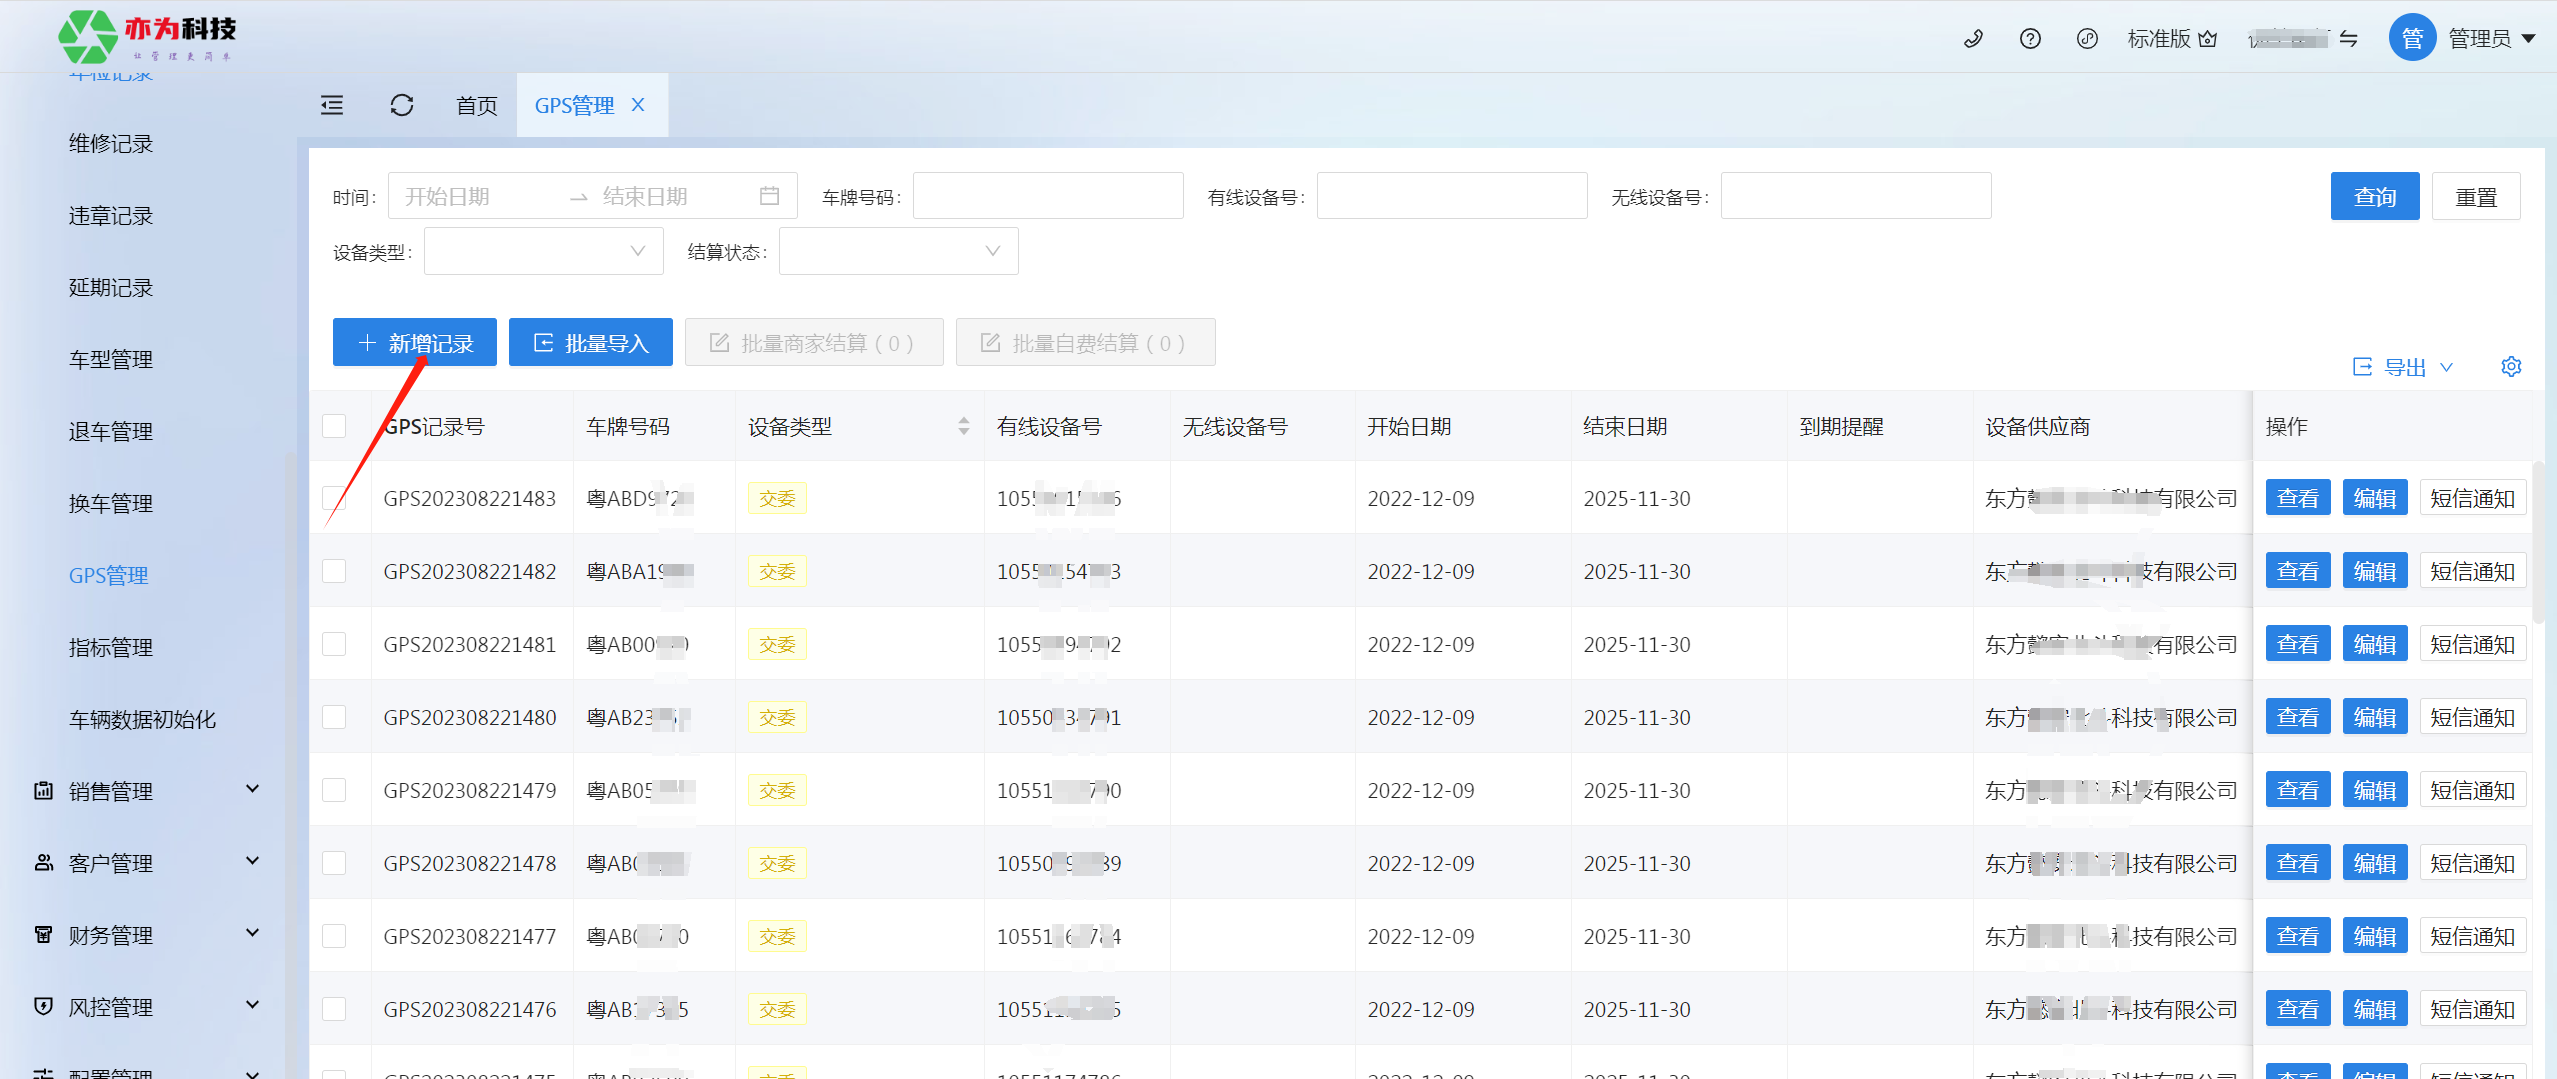Screen dimensions: 2557x1079
Task: Open 退车管理 in the sidebar
Action: [110, 432]
